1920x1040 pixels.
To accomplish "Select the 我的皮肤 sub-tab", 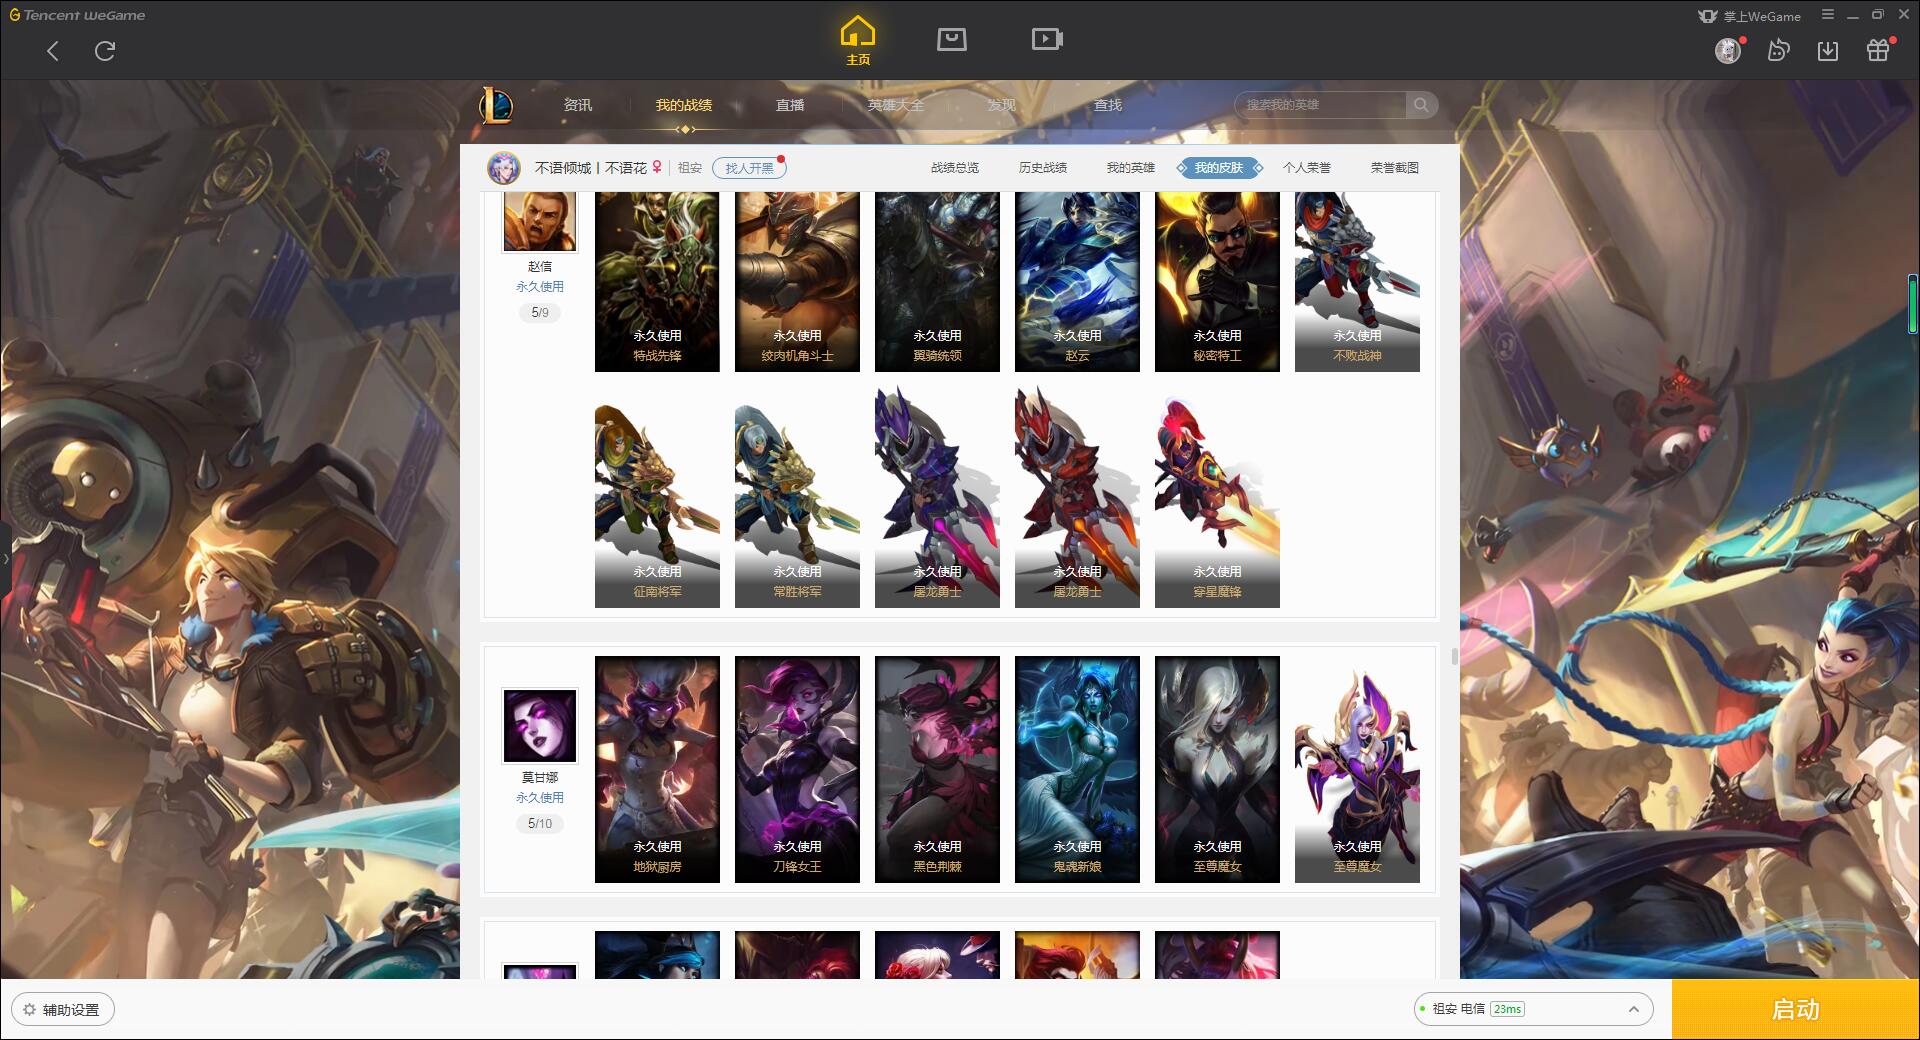I will pyautogui.click(x=1219, y=168).
